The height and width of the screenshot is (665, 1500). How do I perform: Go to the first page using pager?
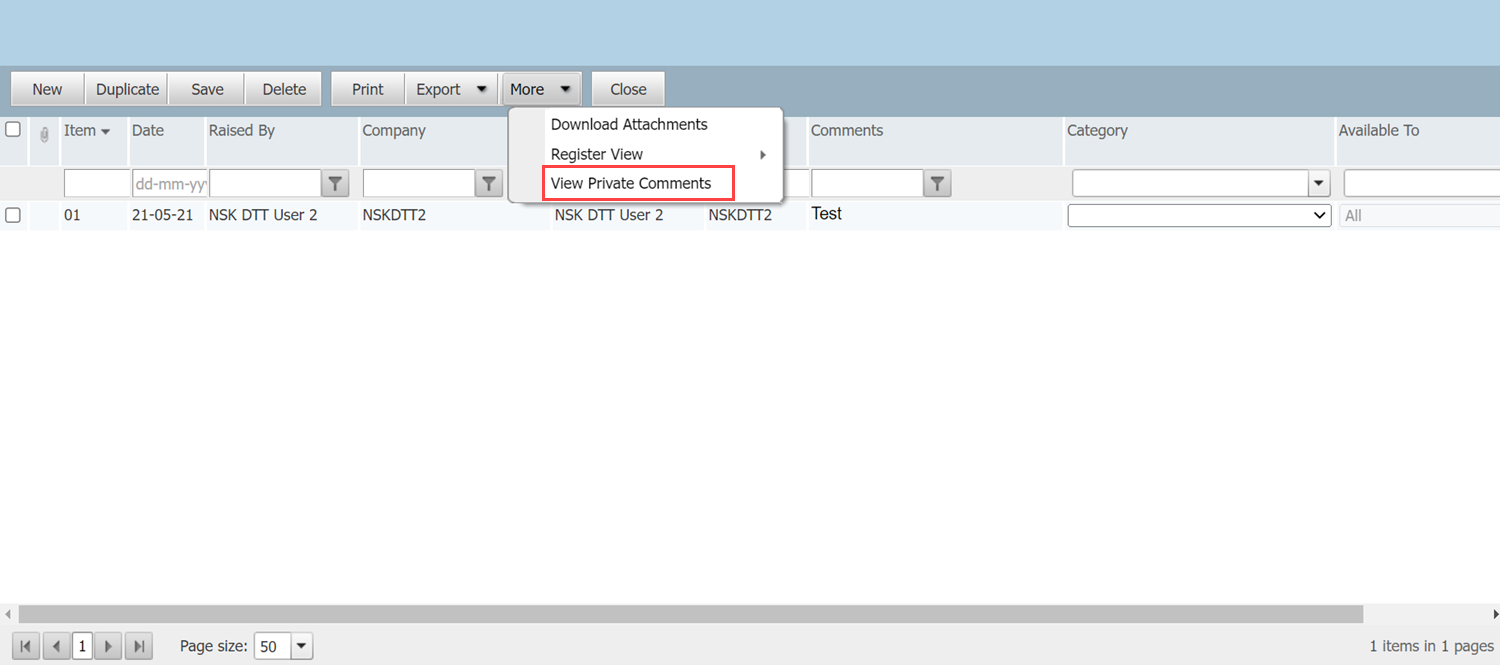coord(26,646)
